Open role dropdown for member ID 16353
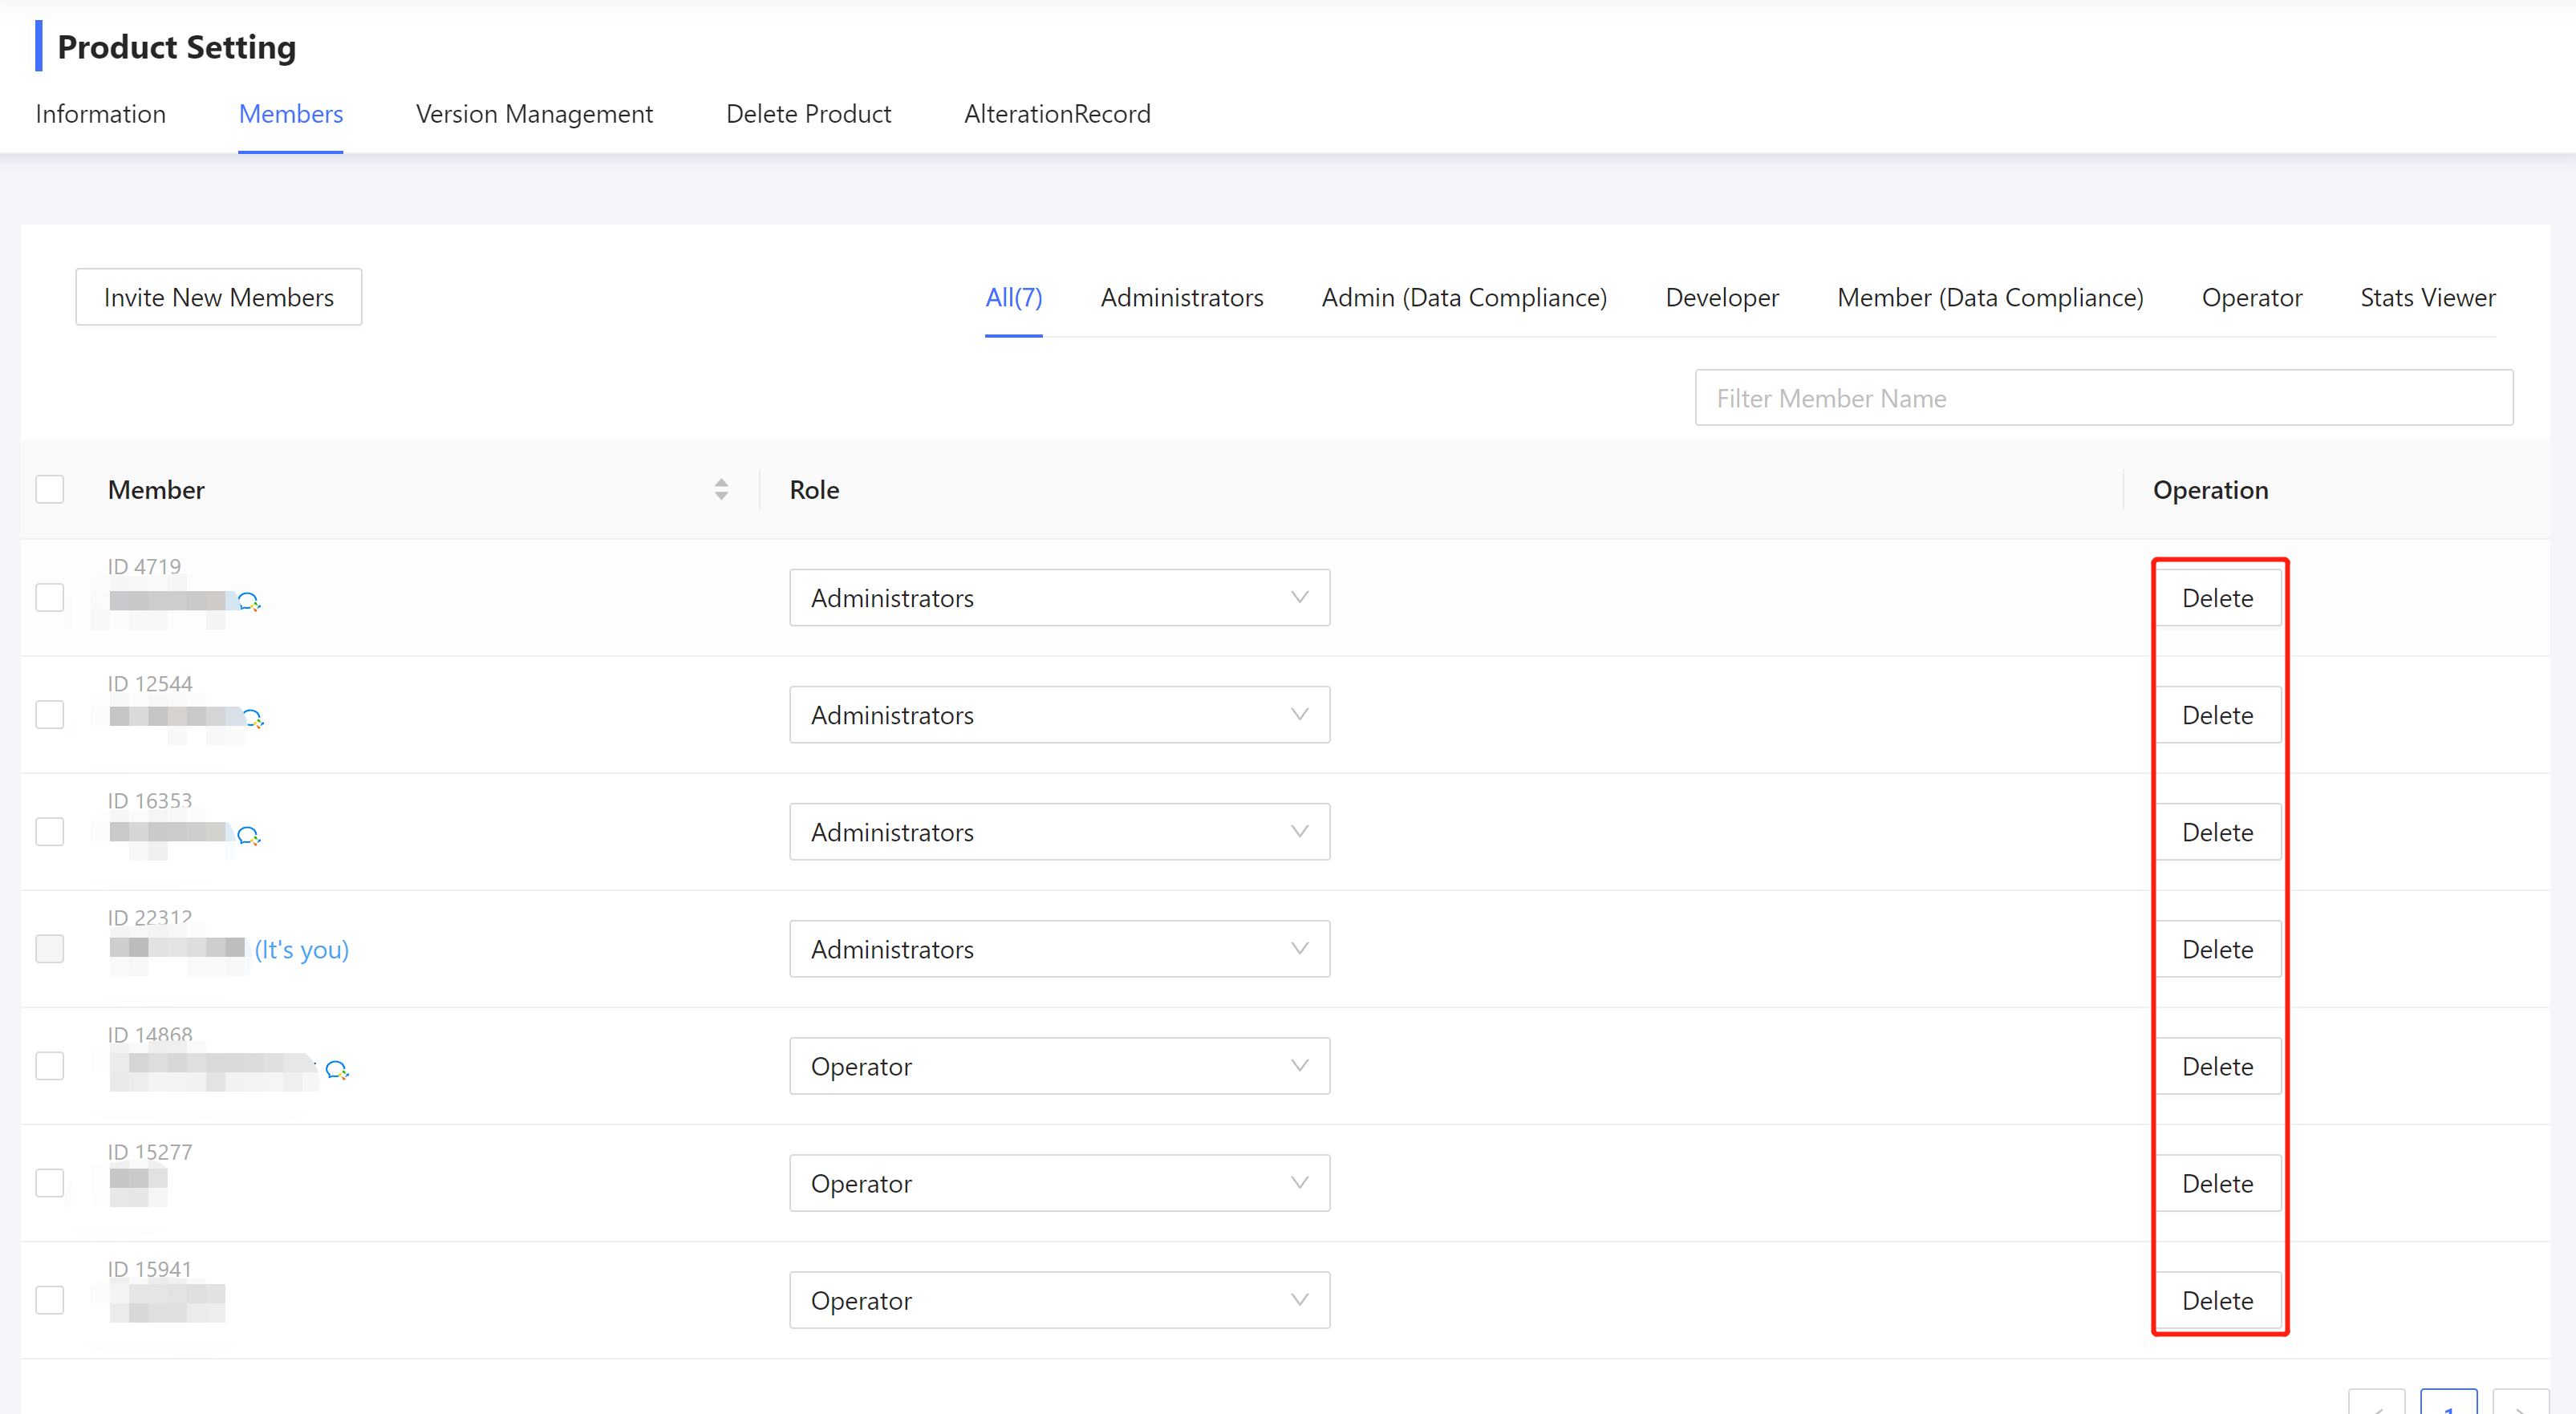This screenshot has width=2576, height=1414. pyautogui.click(x=1059, y=832)
